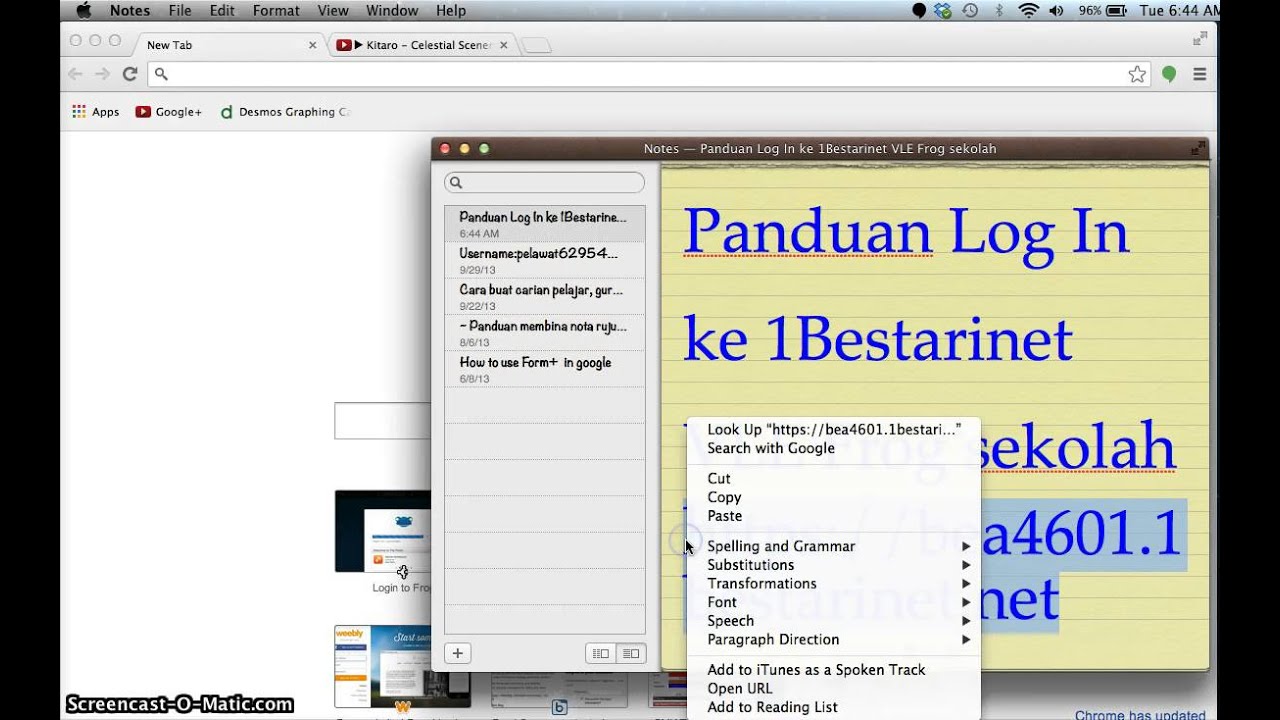Expand the Transformations submenu
The width and height of the screenshot is (1280, 720).
(834, 583)
